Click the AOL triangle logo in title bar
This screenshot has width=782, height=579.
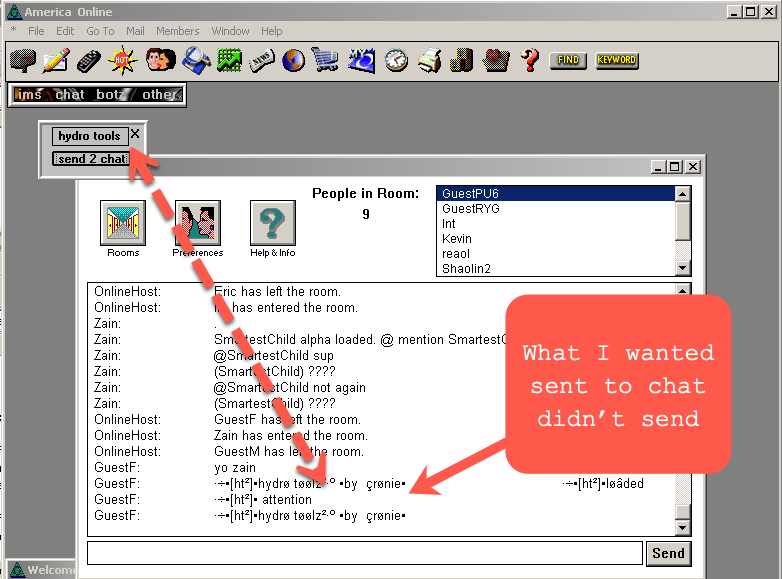pyautogui.click(x=14, y=11)
